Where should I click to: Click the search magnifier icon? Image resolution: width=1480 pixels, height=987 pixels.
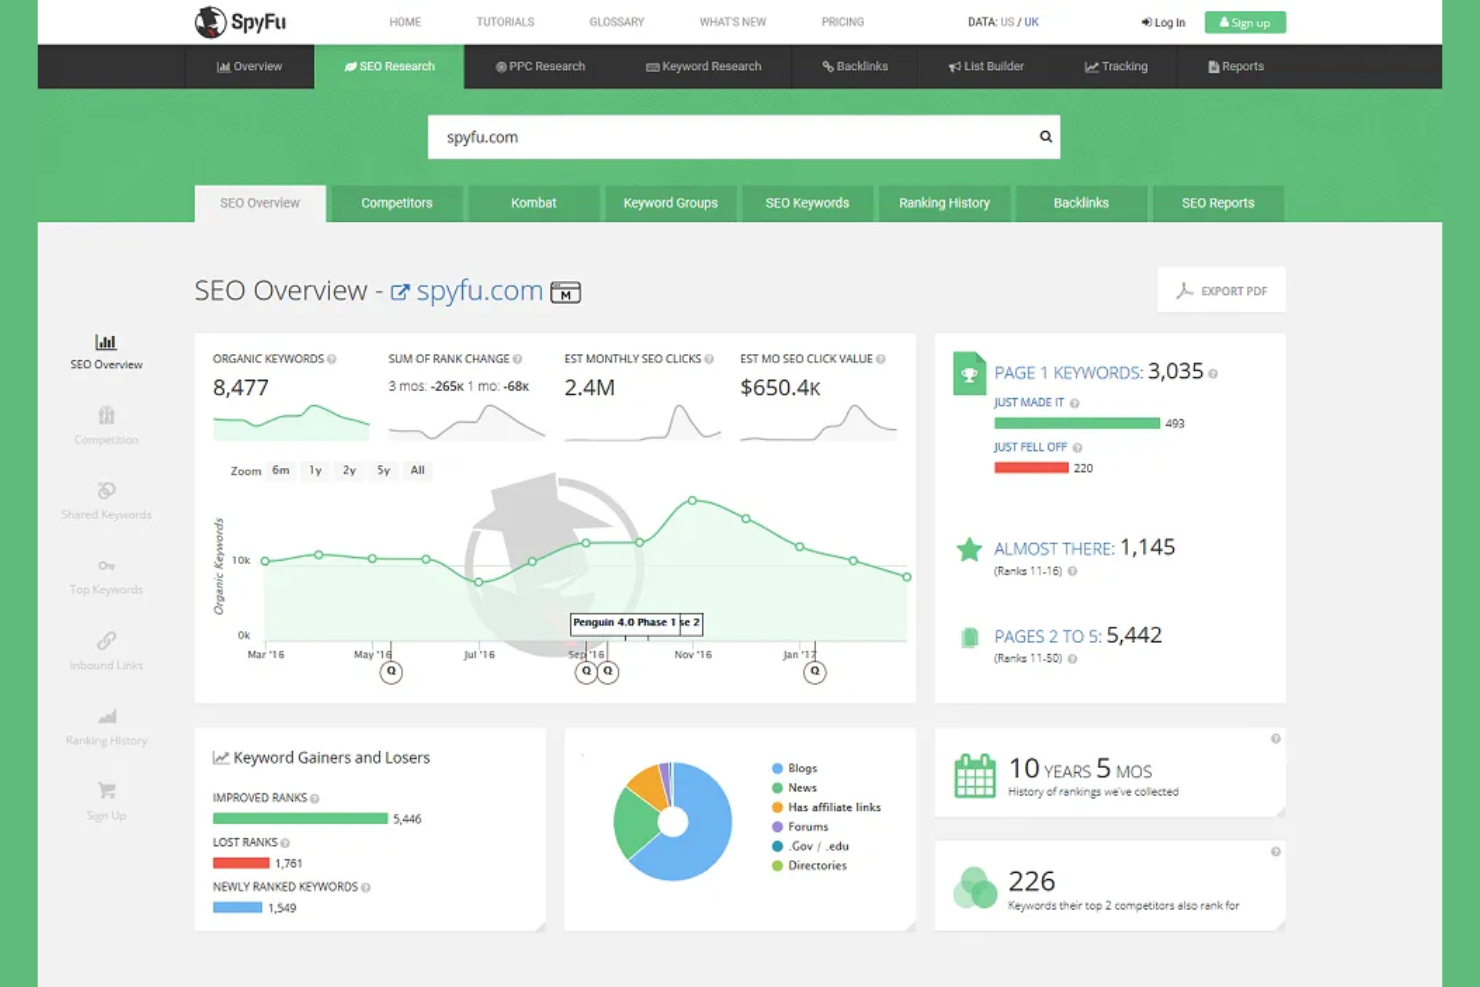[x=1044, y=136]
